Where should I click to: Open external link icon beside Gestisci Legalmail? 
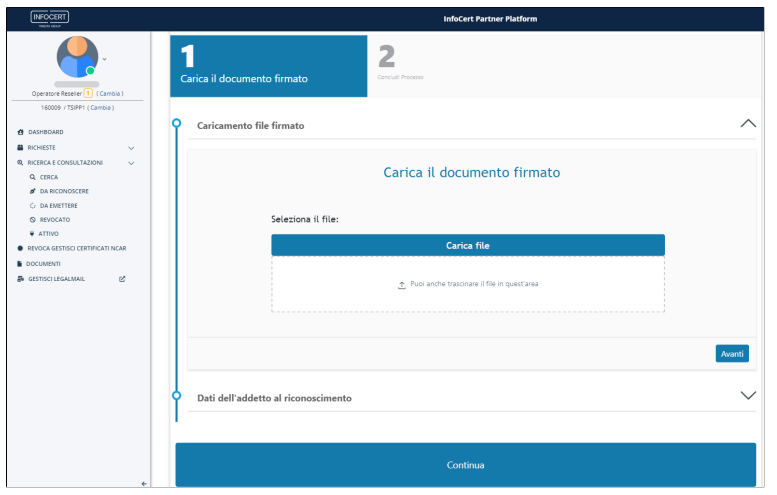[122, 279]
